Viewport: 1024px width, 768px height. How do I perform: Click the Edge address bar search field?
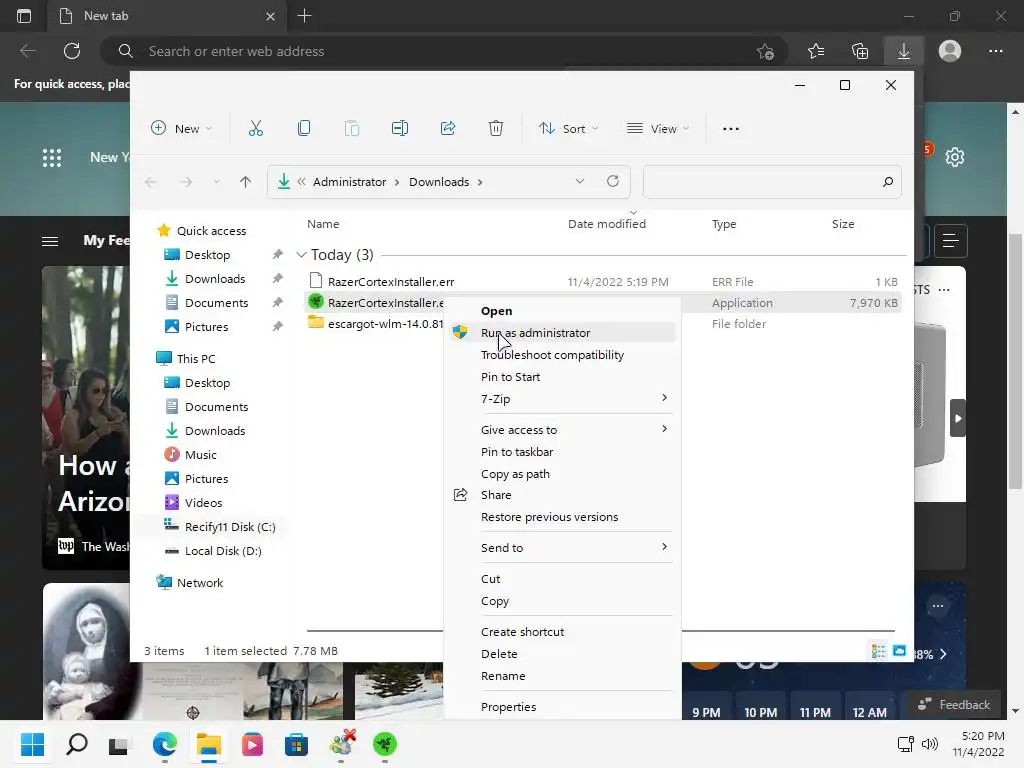pos(444,51)
